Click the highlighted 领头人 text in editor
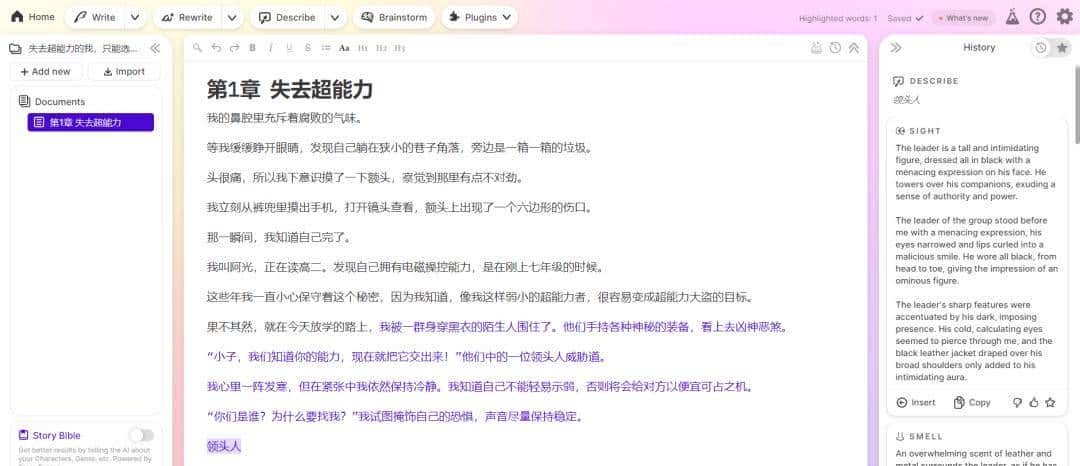The height and width of the screenshot is (466, 1080). click(x=224, y=447)
